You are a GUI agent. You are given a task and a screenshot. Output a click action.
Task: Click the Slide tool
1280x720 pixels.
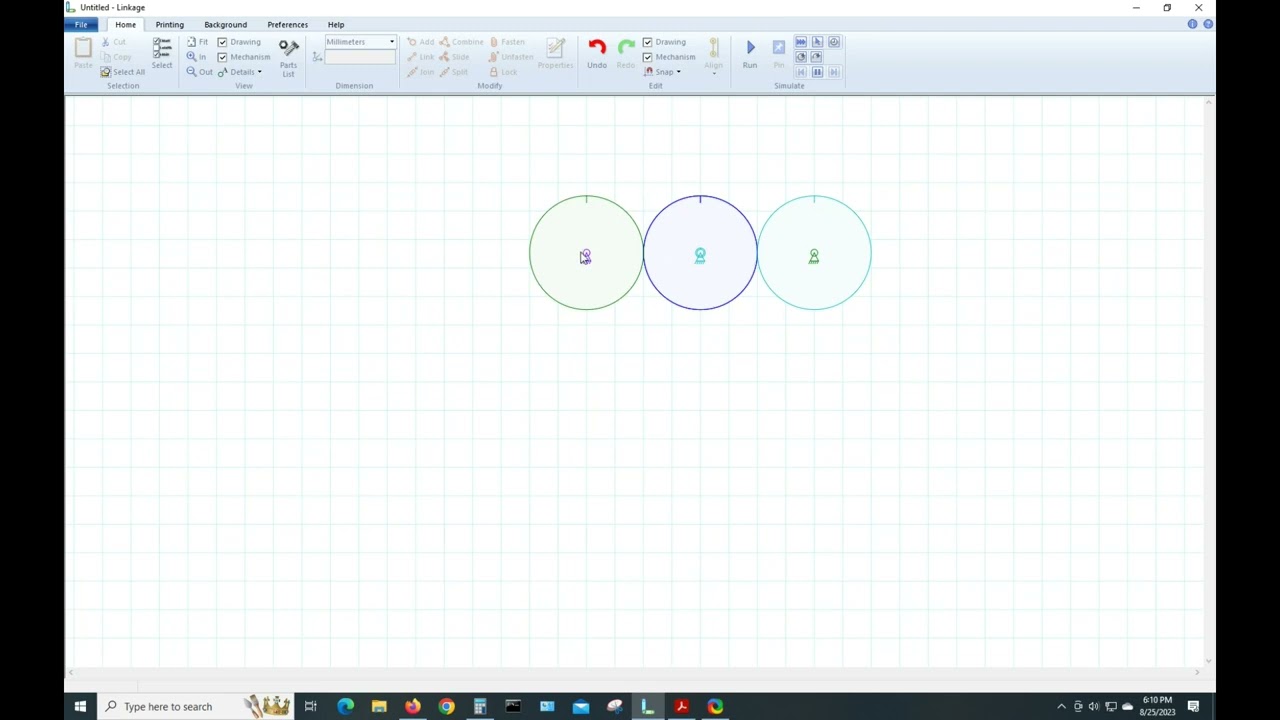click(x=454, y=57)
